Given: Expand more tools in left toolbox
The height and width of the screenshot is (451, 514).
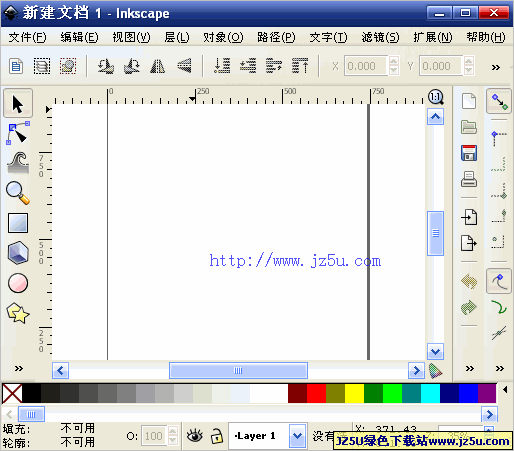Looking at the screenshot, I should 19,368.
